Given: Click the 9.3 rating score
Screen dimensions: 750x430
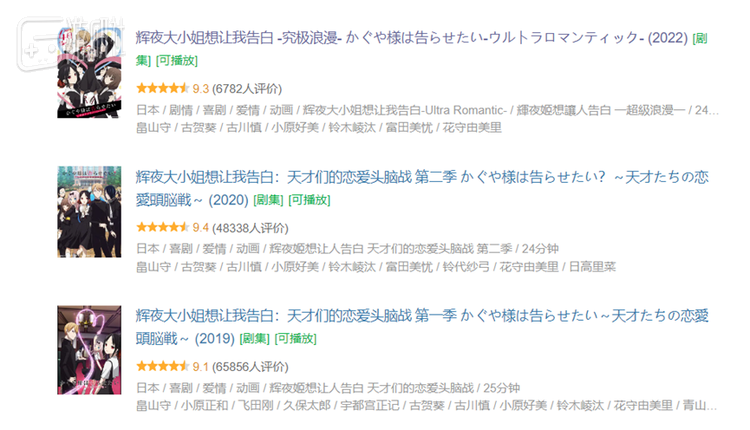Looking at the screenshot, I should [200, 87].
